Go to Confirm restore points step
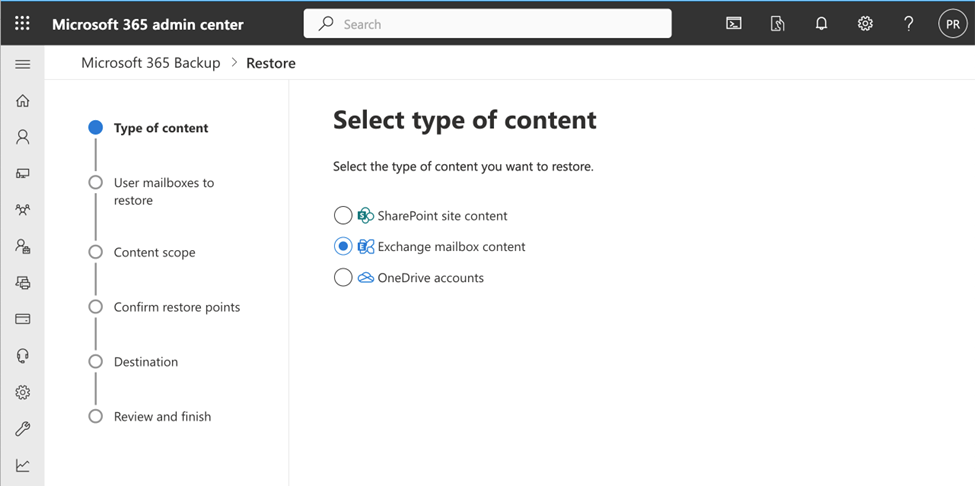The width and height of the screenshot is (975, 486). 177,307
